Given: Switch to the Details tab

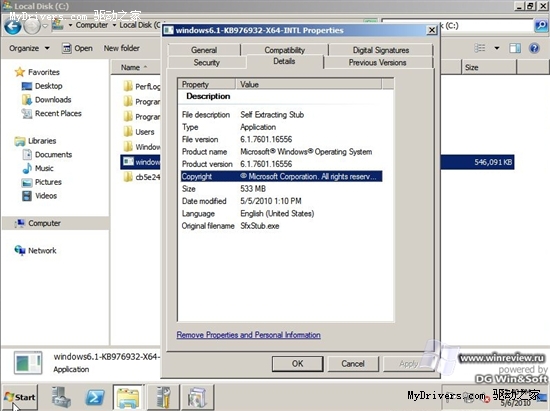Looking at the screenshot, I should coord(284,61).
